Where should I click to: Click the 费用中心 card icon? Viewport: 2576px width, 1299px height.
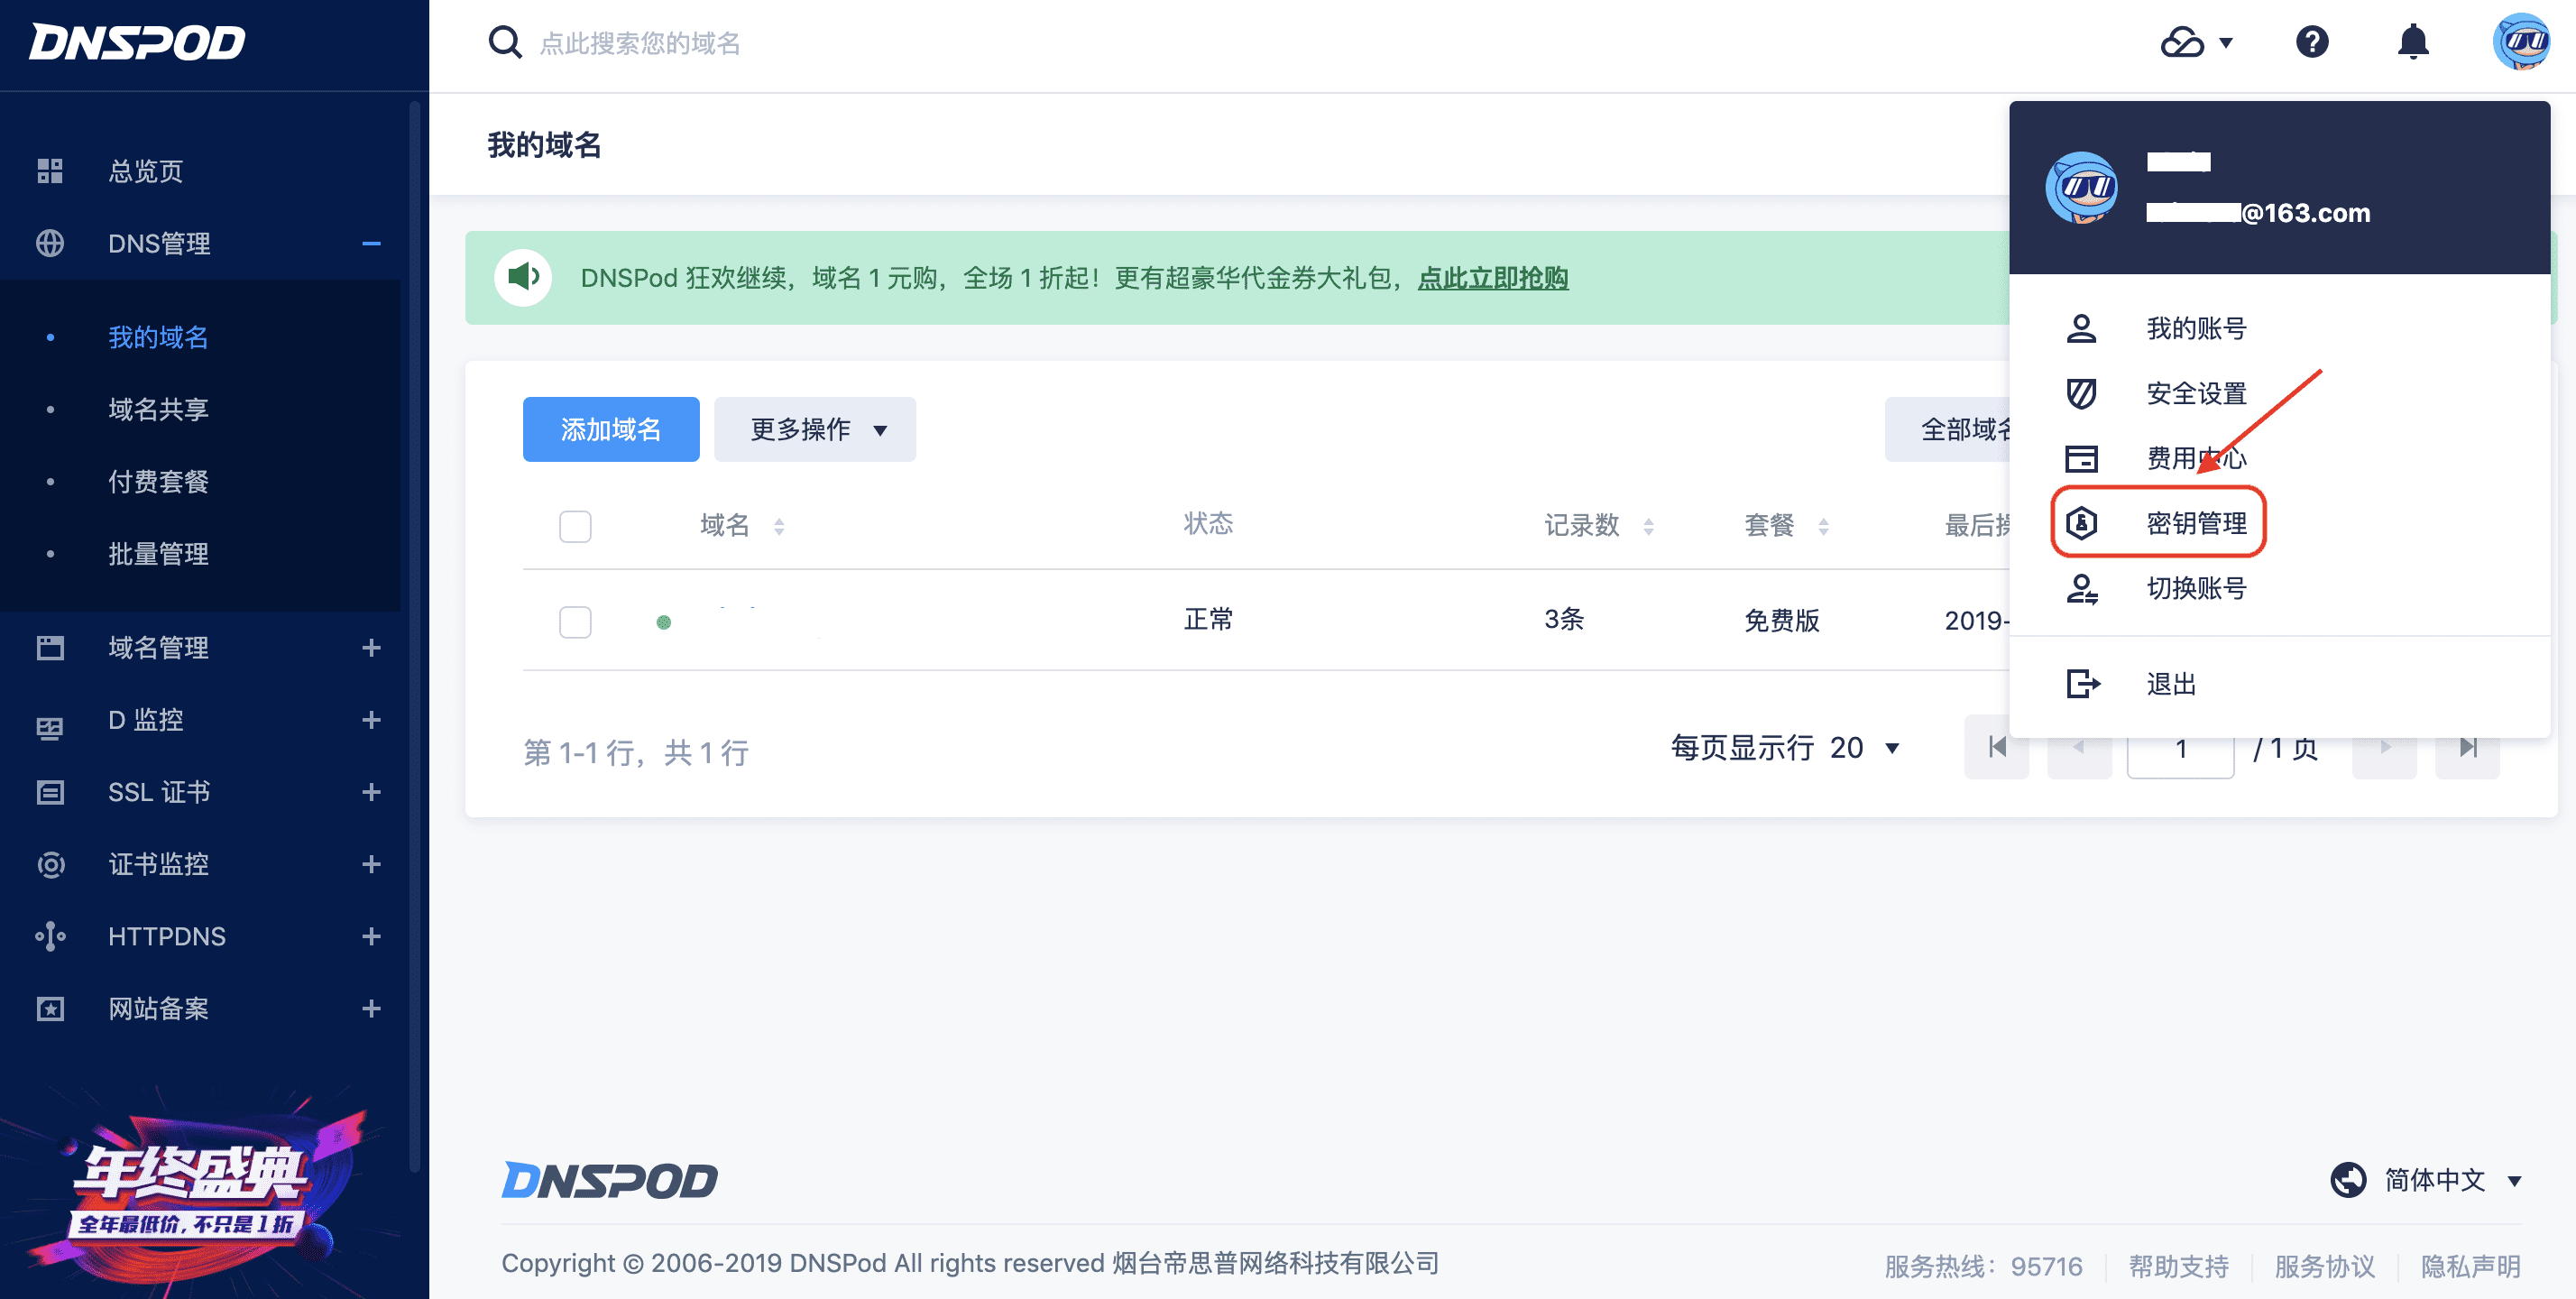(2081, 458)
